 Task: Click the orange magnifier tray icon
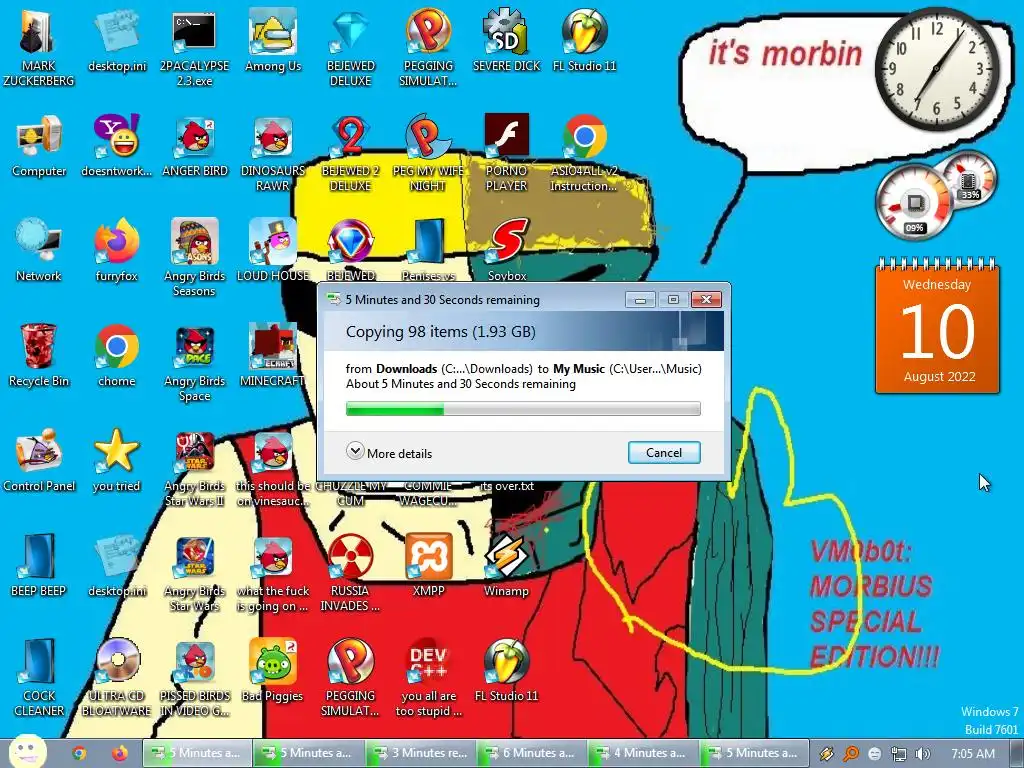coord(850,754)
